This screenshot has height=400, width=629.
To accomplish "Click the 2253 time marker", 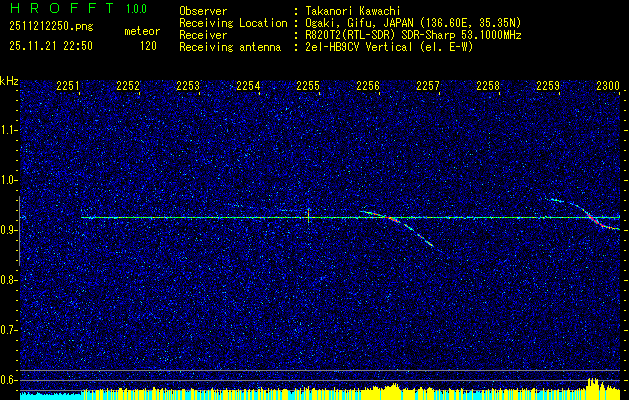I will [188, 85].
